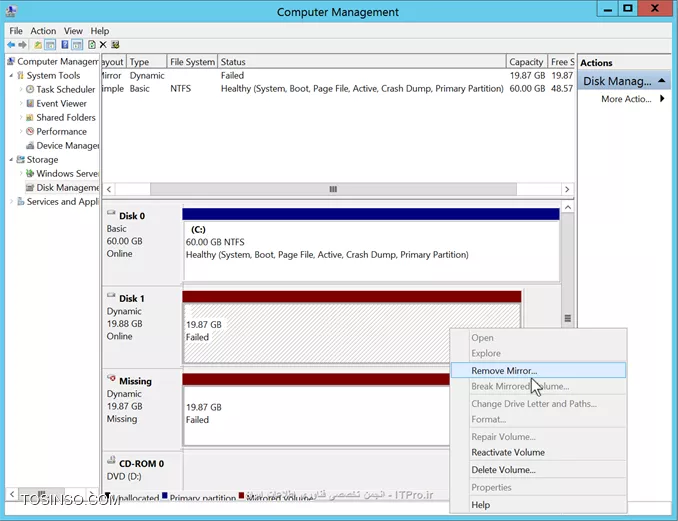Click volume list horizontal scrollbar left arrow
This screenshot has width=678, height=521.
pos(109,189)
